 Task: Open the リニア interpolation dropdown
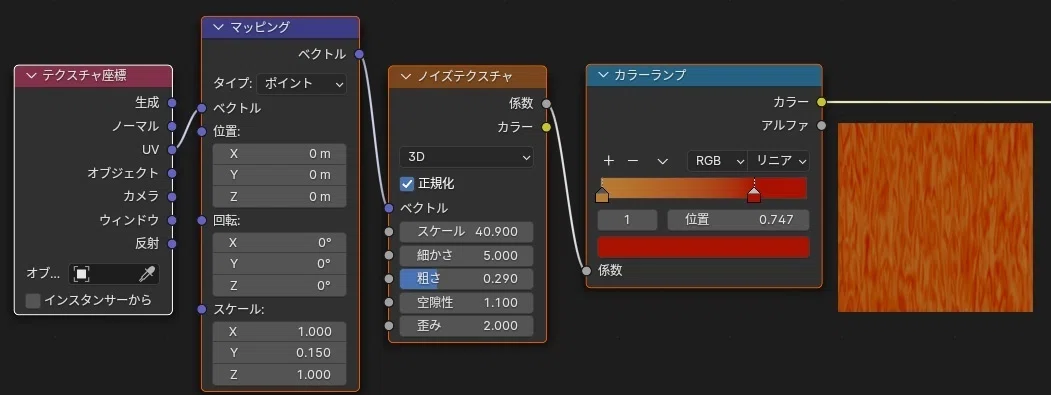pos(779,161)
